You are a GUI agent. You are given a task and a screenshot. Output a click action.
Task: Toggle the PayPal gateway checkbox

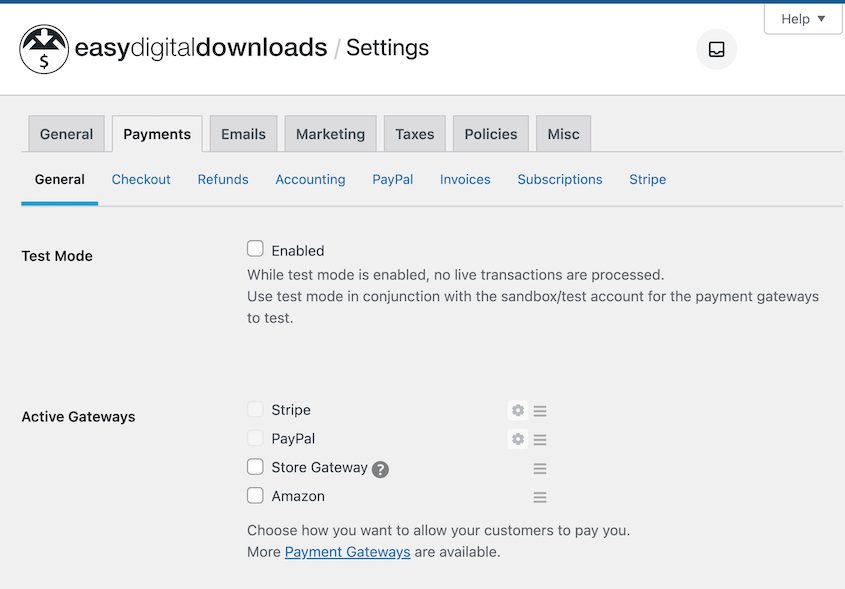[255, 438]
